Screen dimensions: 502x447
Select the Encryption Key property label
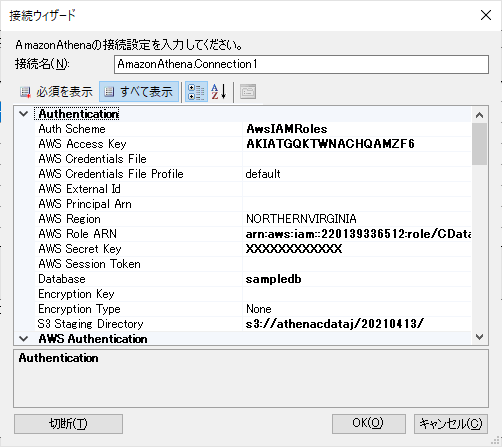pos(76,294)
